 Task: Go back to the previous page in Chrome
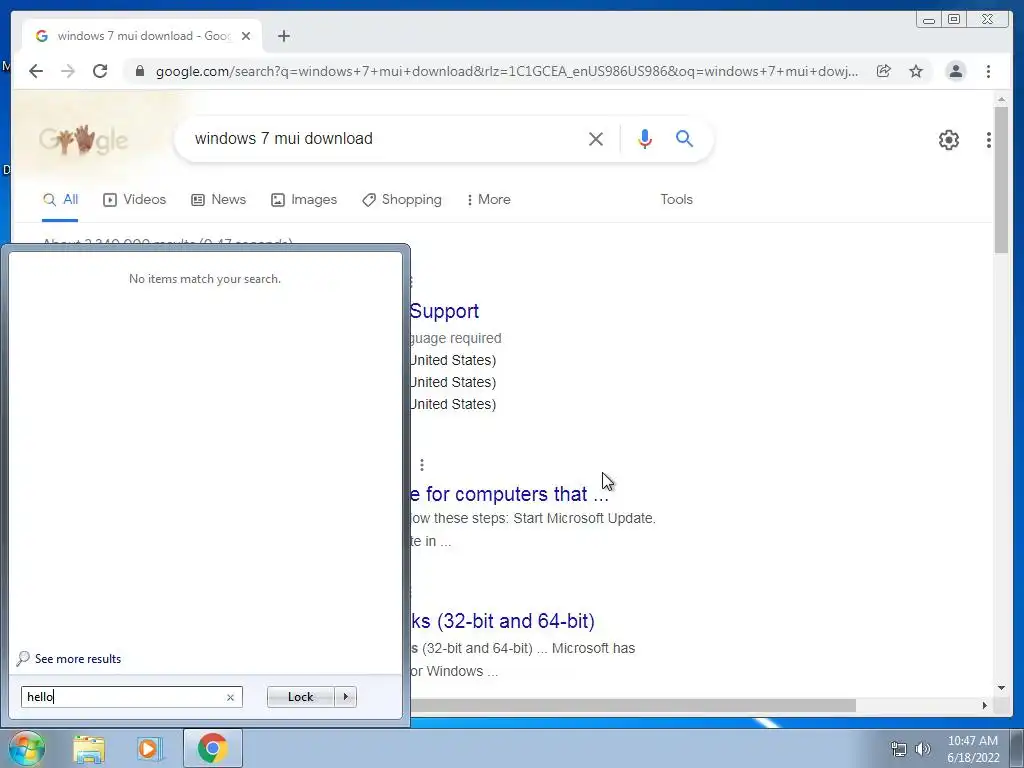36,71
